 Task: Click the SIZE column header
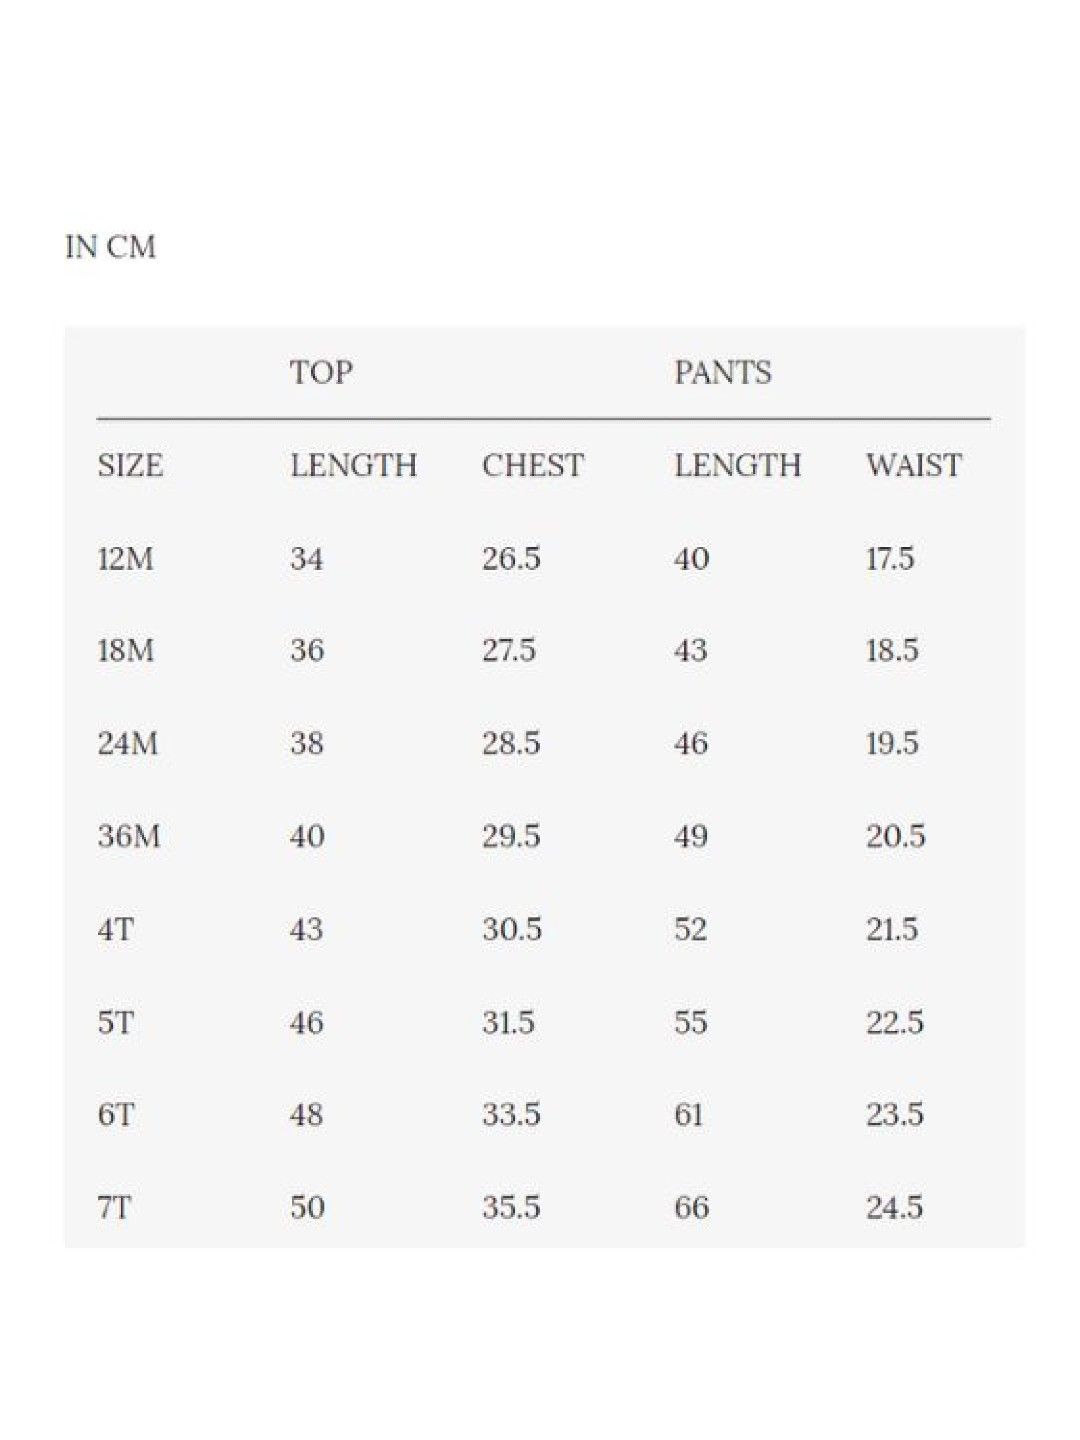pyautogui.click(x=130, y=465)
